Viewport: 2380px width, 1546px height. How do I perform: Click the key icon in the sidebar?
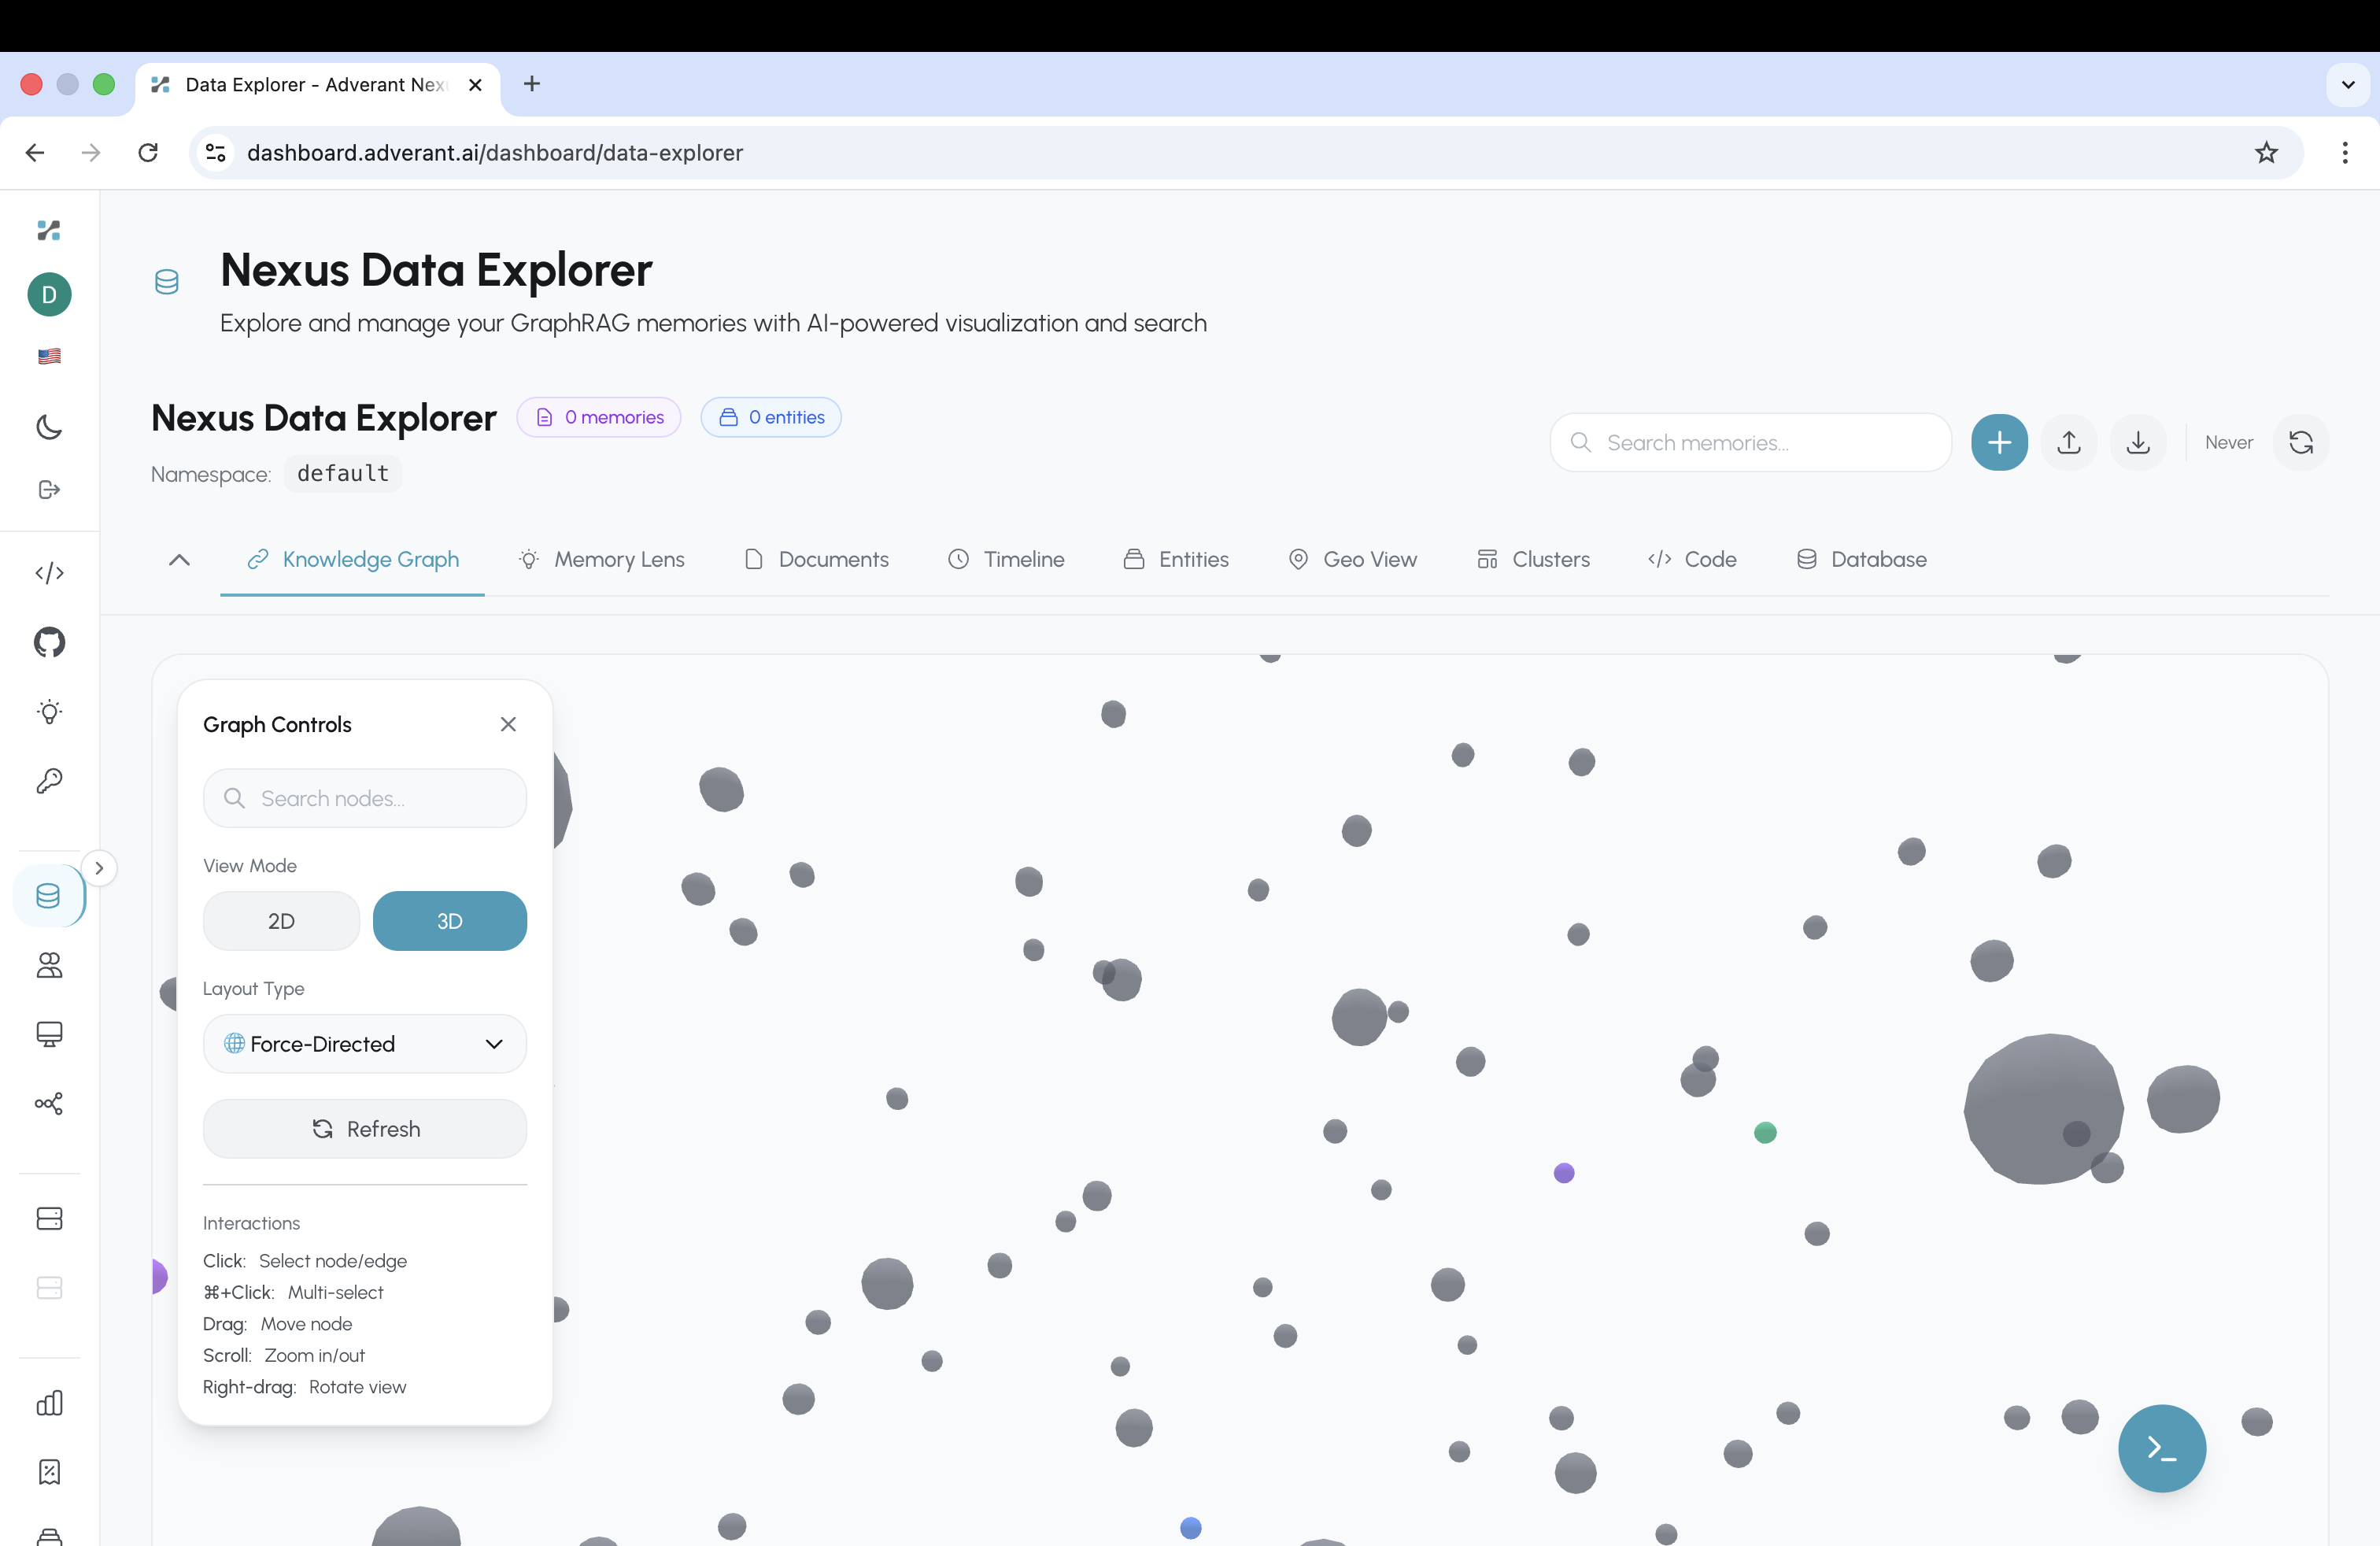[49, 781]
